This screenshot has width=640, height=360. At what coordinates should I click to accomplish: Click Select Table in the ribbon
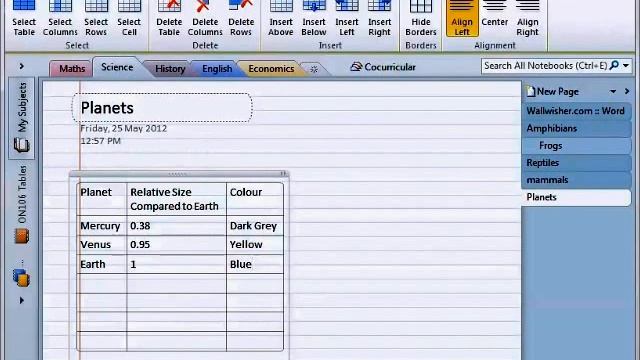pos(24,19)
